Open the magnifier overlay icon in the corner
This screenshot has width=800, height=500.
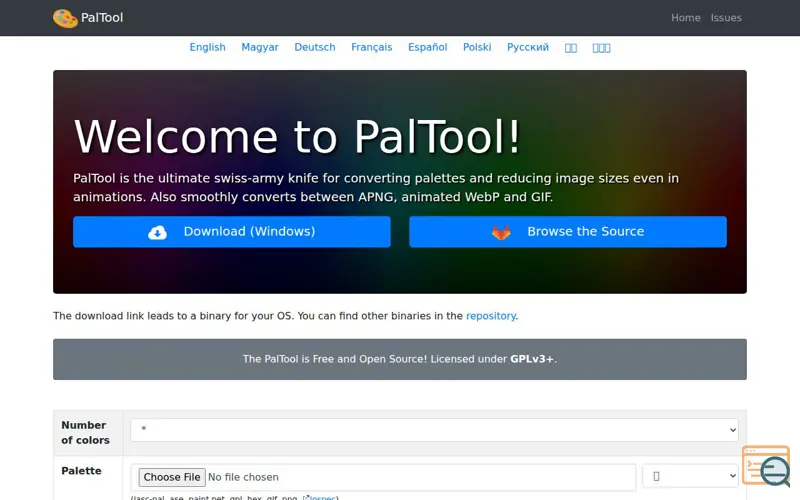pos(767,466)
